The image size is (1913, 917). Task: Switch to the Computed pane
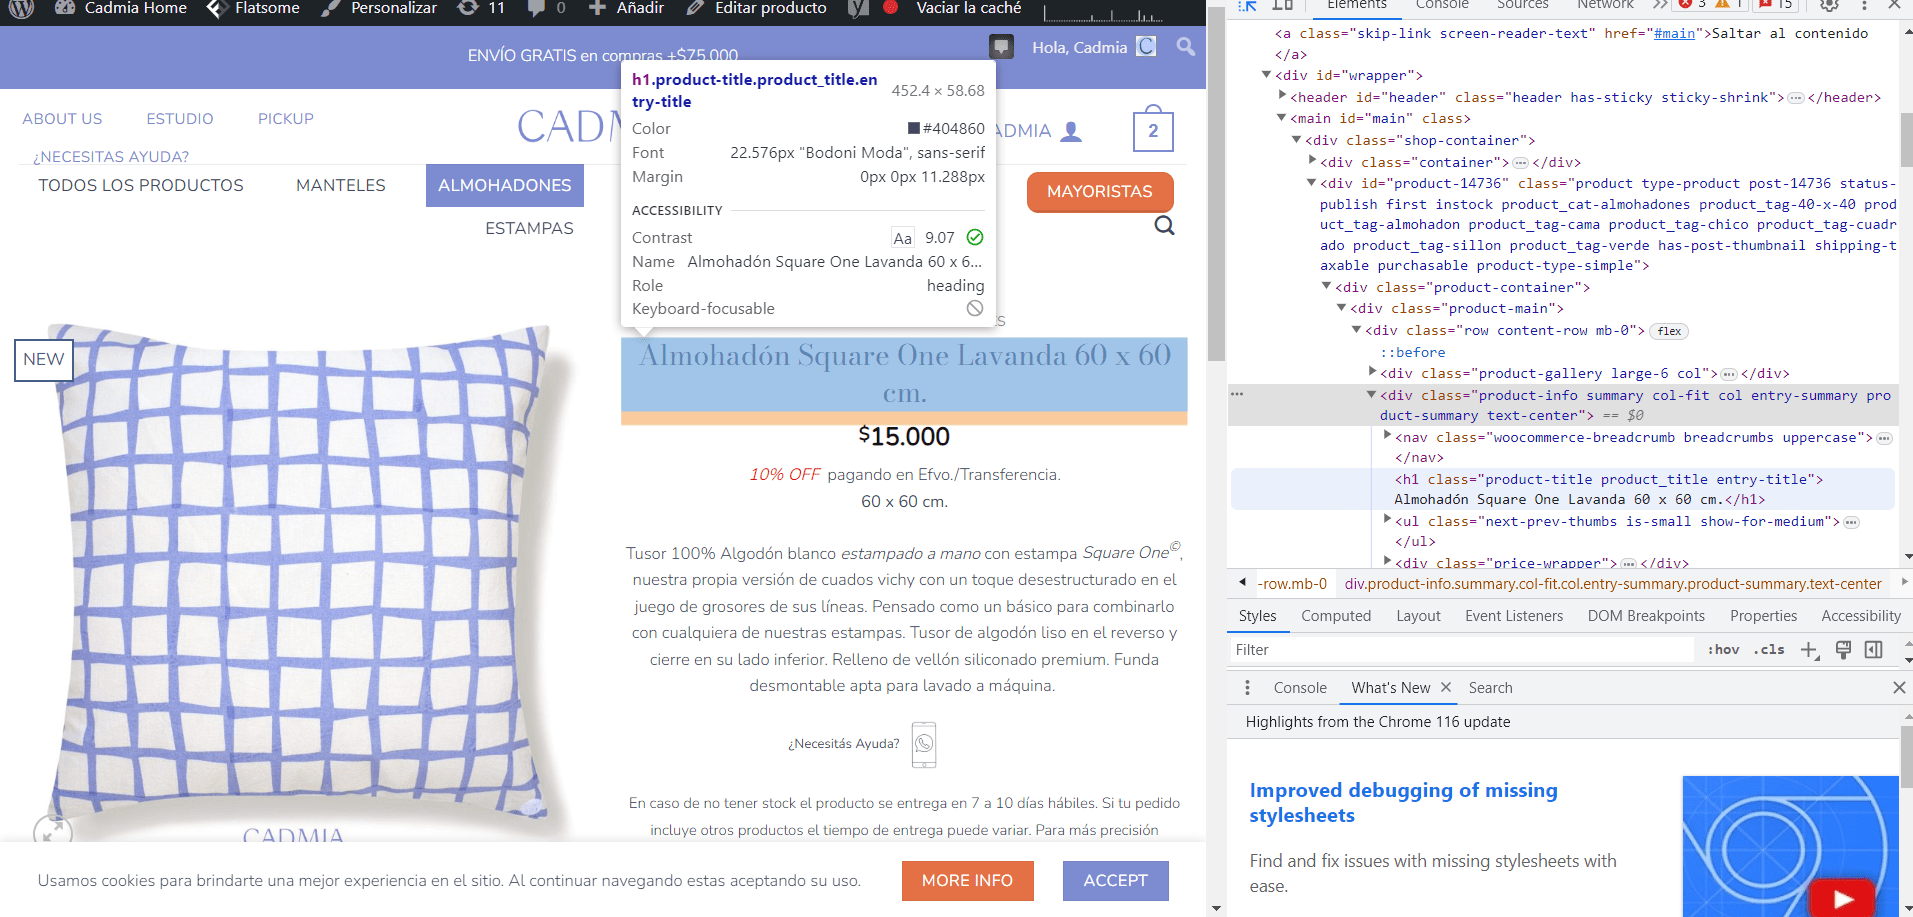[1335, 616]
